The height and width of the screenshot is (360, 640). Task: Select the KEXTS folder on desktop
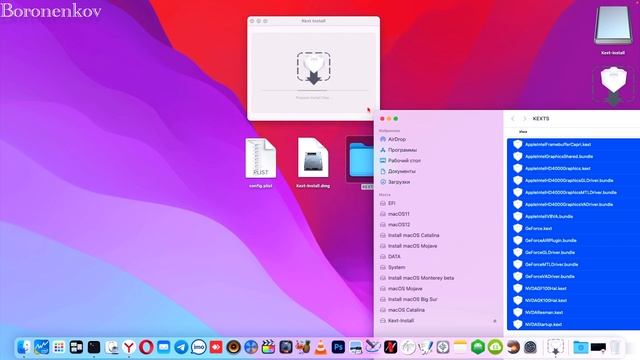coord(361,162)
